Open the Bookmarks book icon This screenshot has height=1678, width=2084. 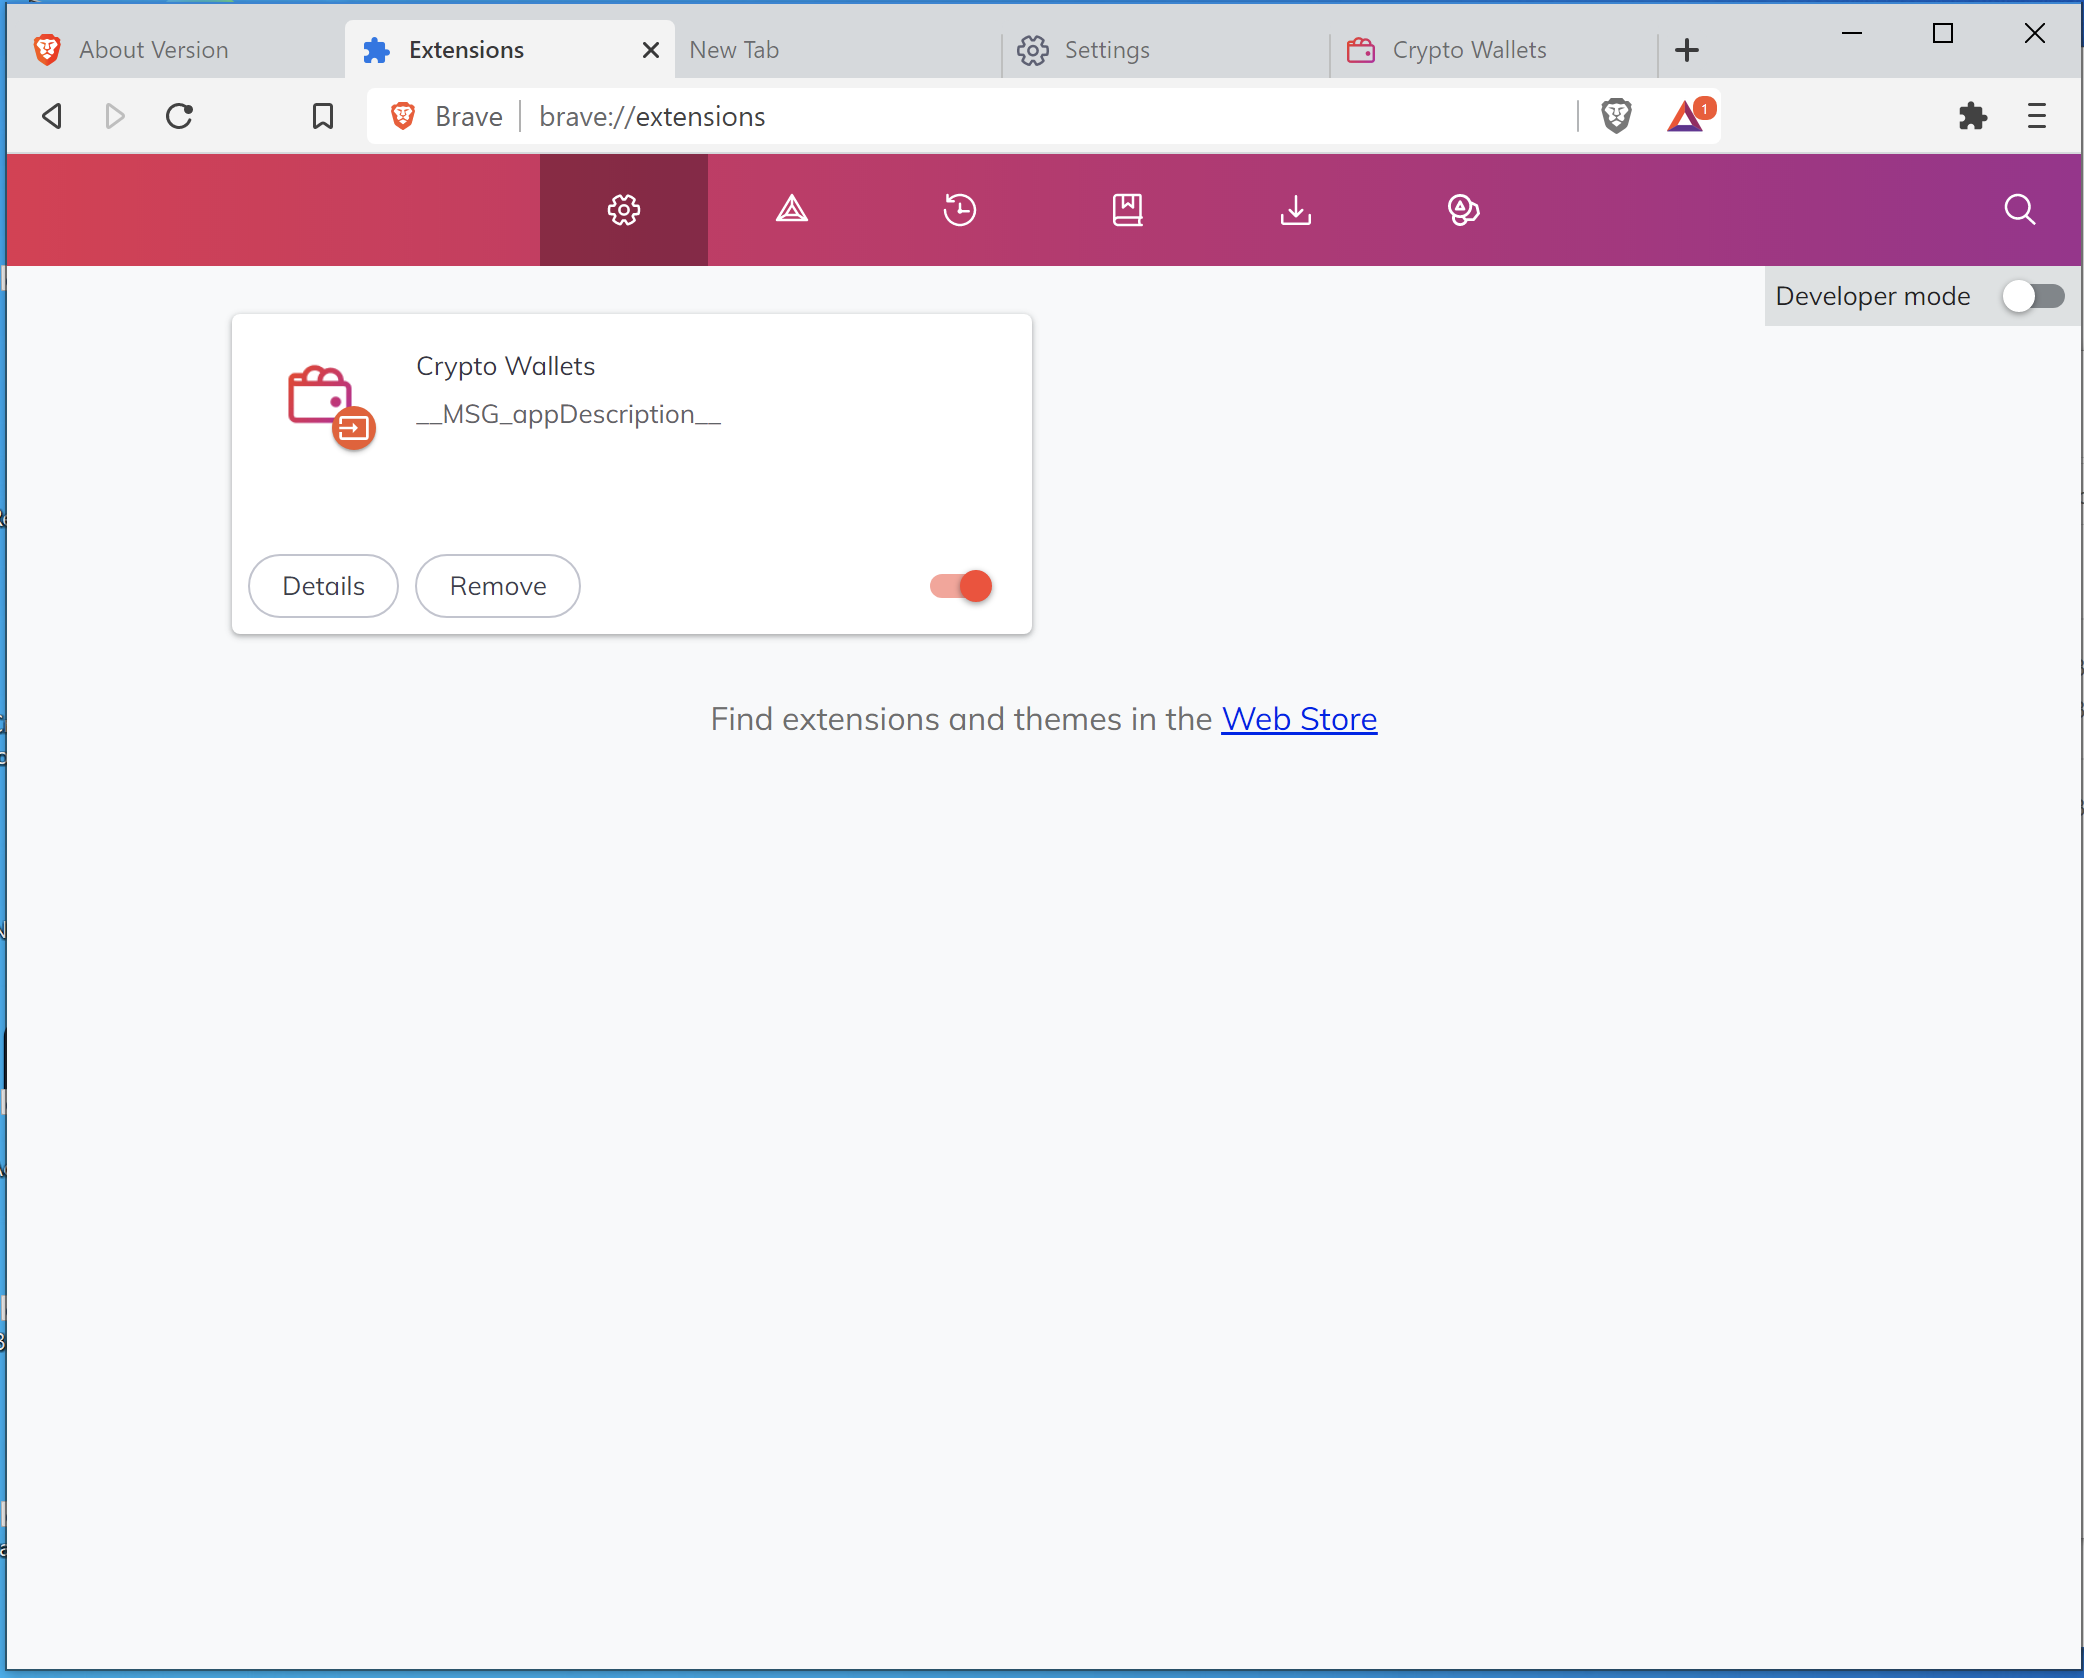[x=1127, y=210]
